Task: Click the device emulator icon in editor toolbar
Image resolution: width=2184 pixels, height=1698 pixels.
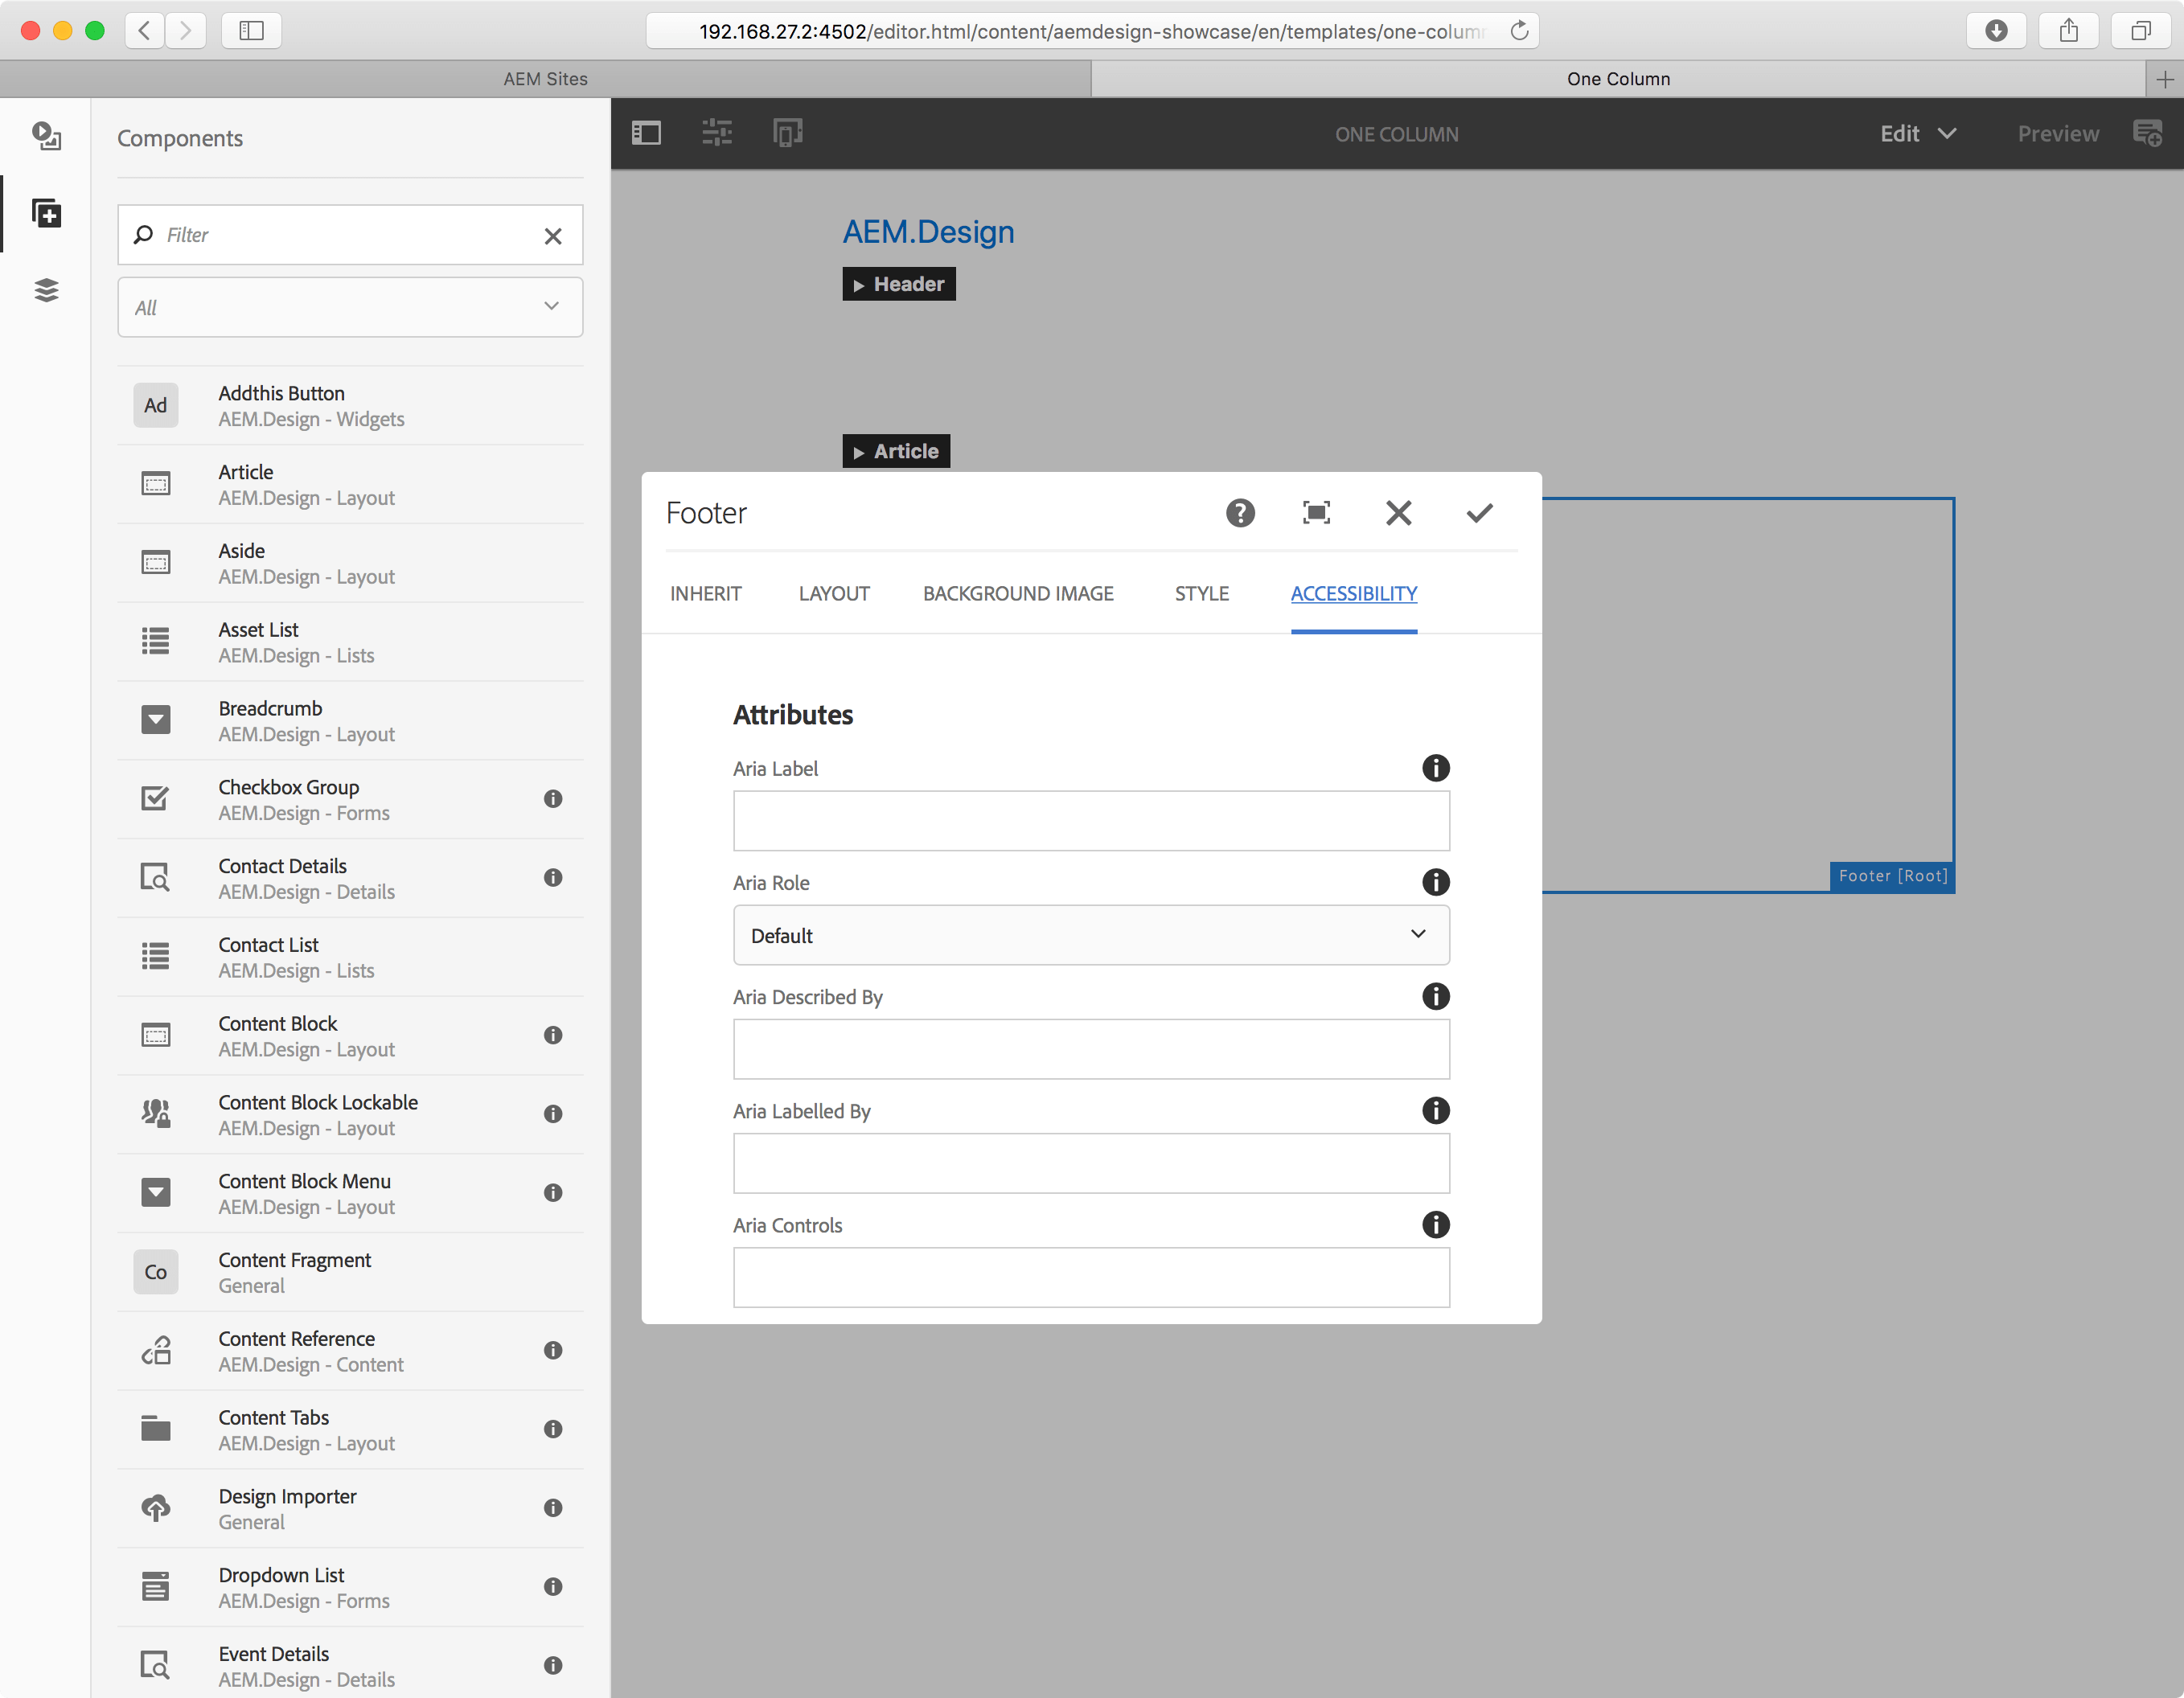Action: (788, 132)
